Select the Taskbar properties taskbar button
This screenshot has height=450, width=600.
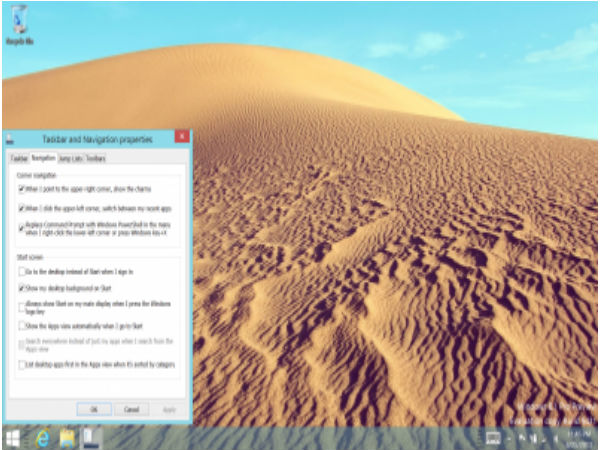pos(92,439)
